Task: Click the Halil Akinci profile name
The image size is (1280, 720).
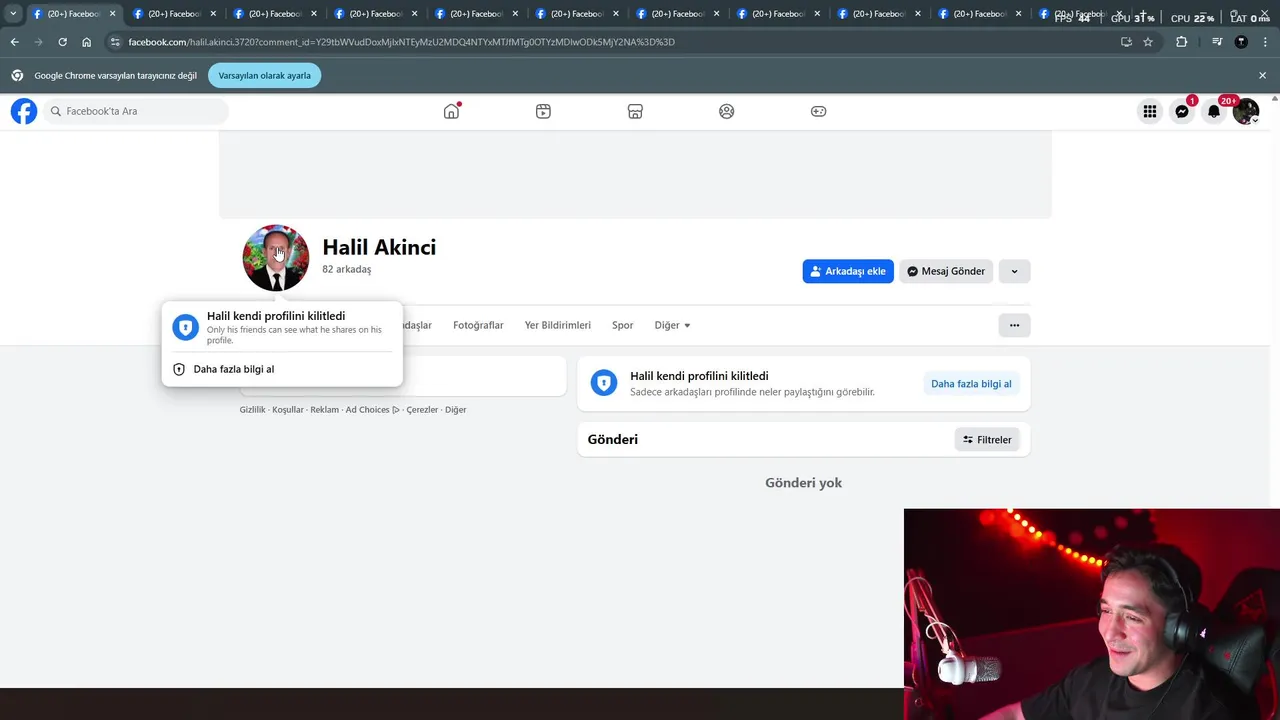Action: click(379, 247)
